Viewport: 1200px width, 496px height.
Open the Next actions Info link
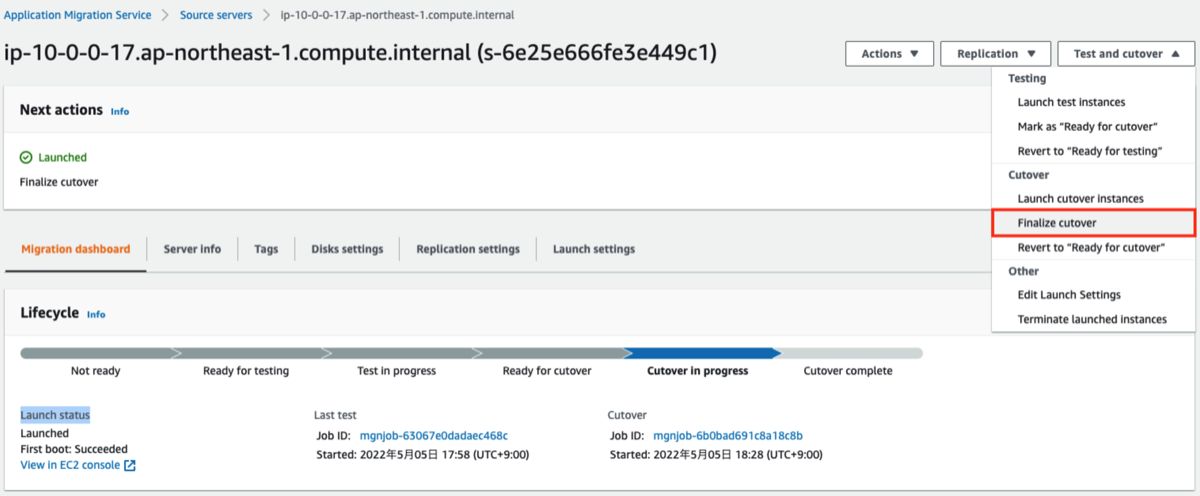click(120, 111)
